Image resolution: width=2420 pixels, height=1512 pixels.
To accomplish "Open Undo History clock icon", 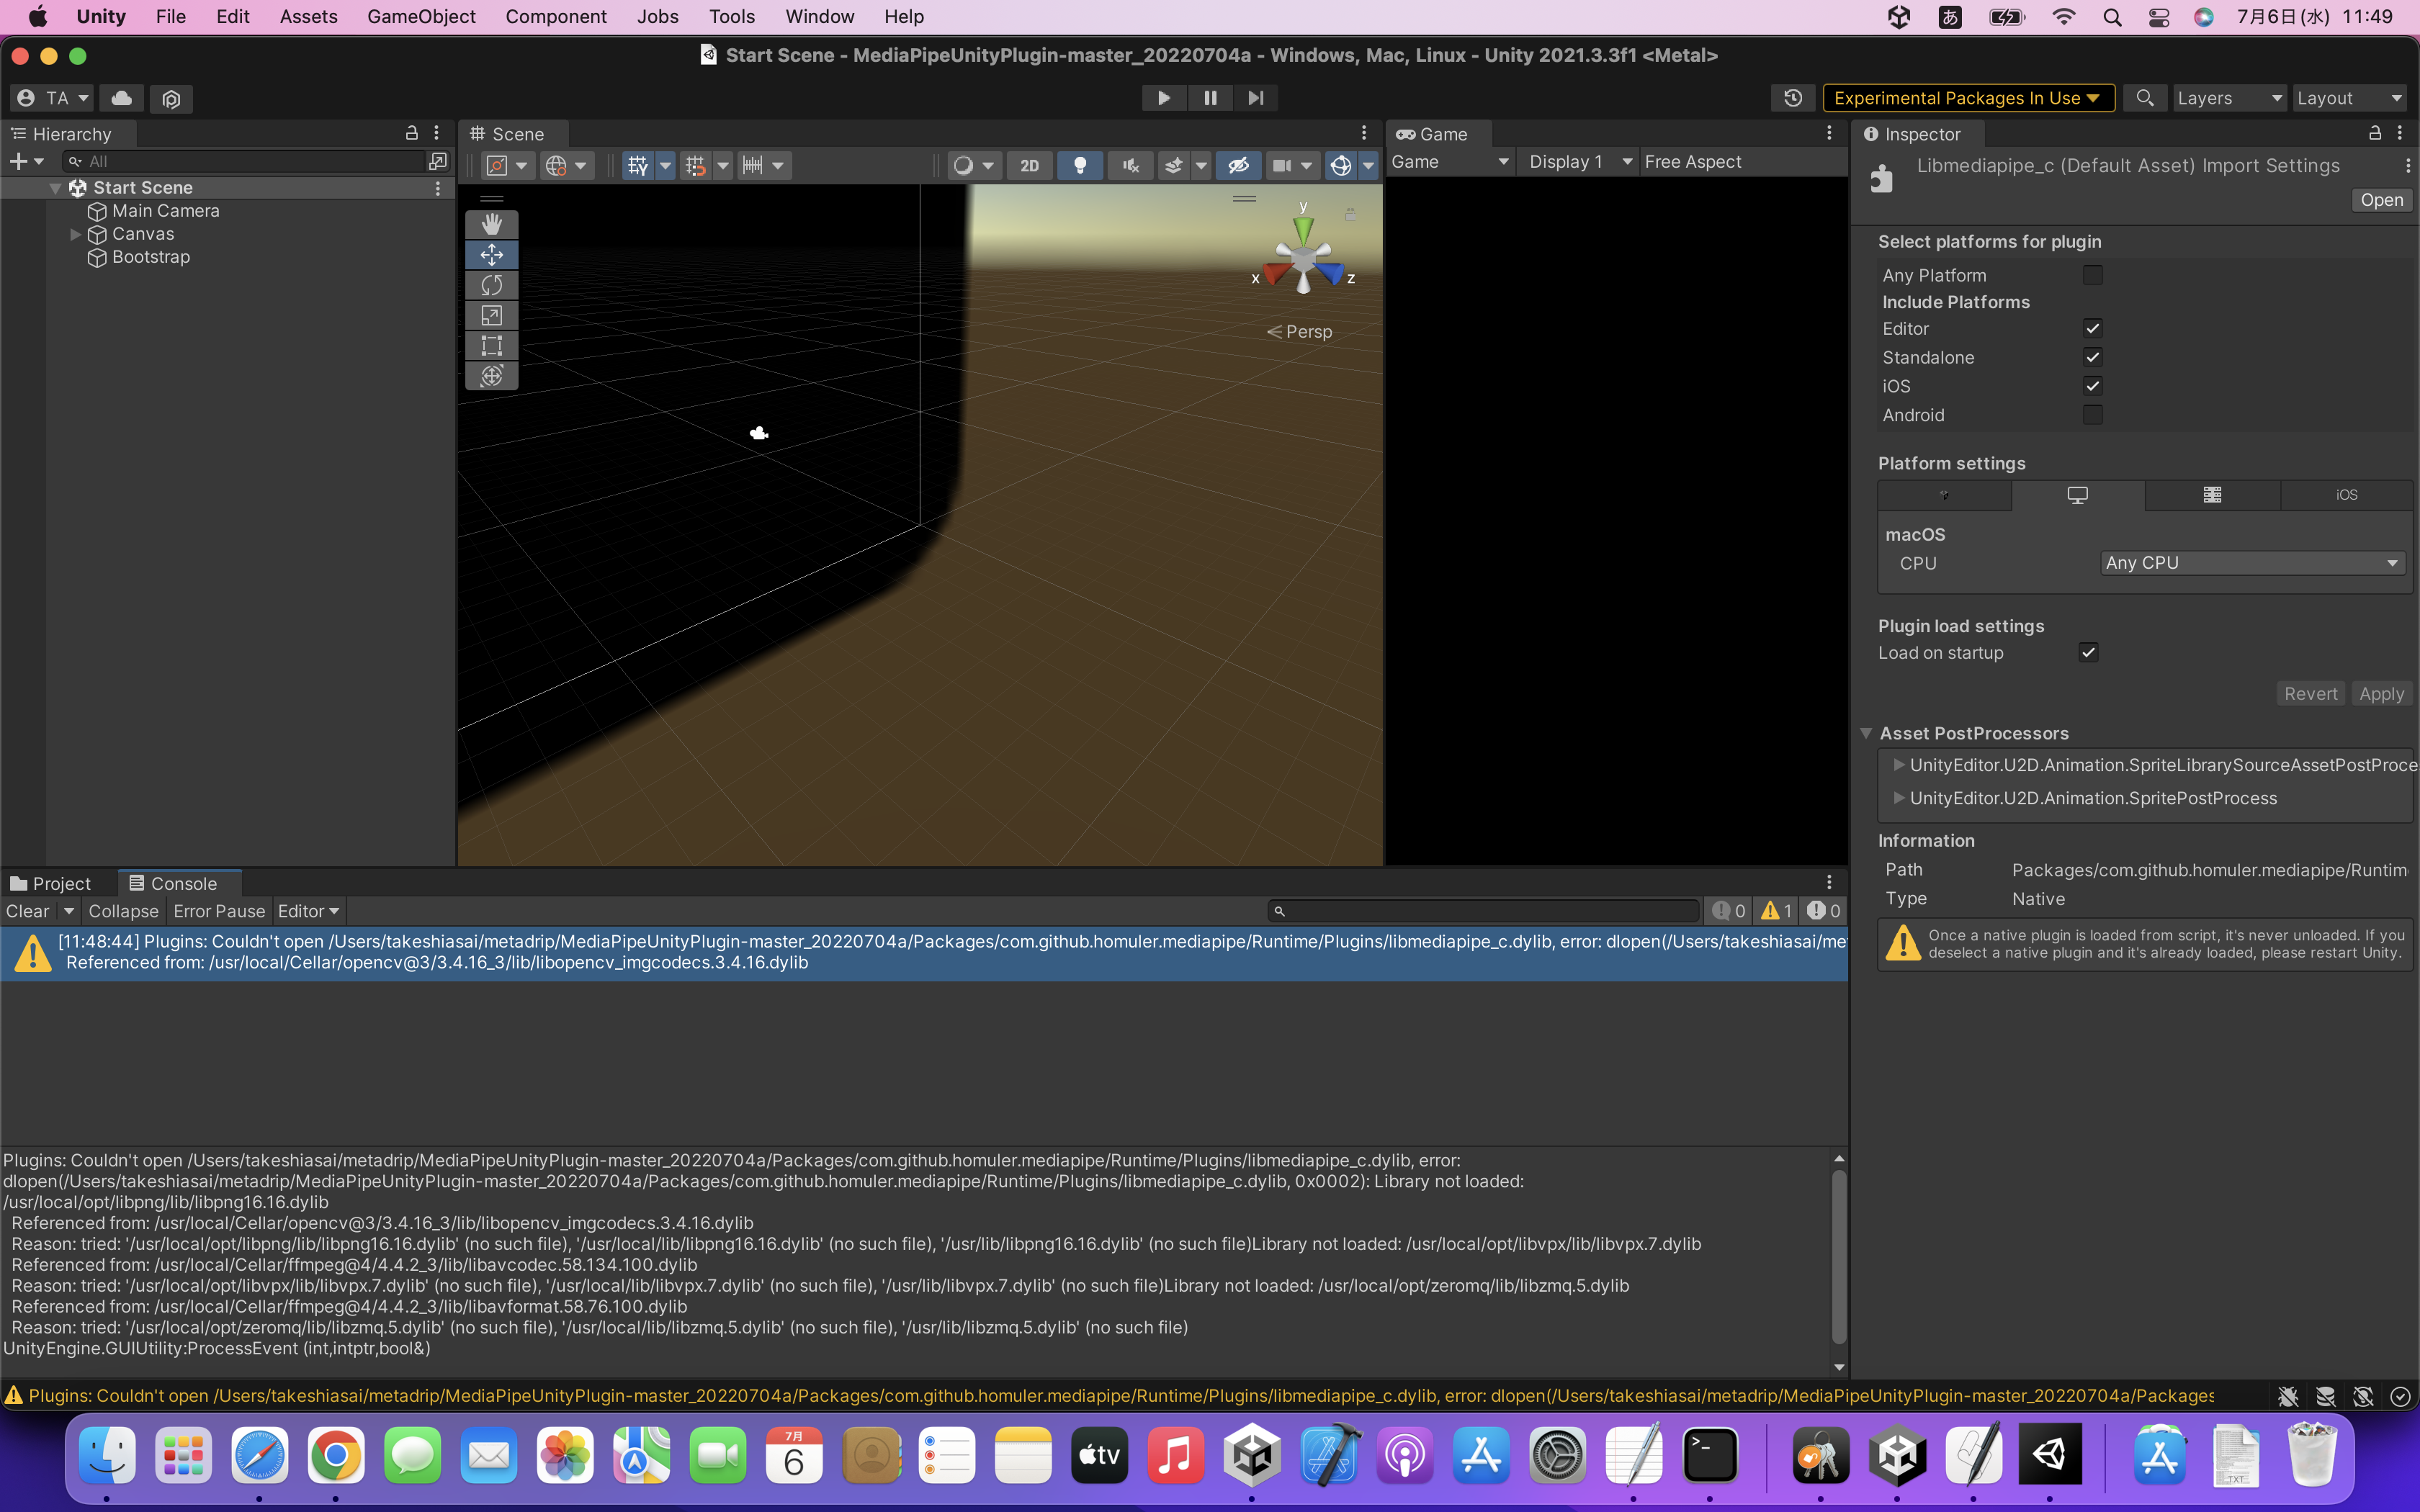I will [1792, 98].
